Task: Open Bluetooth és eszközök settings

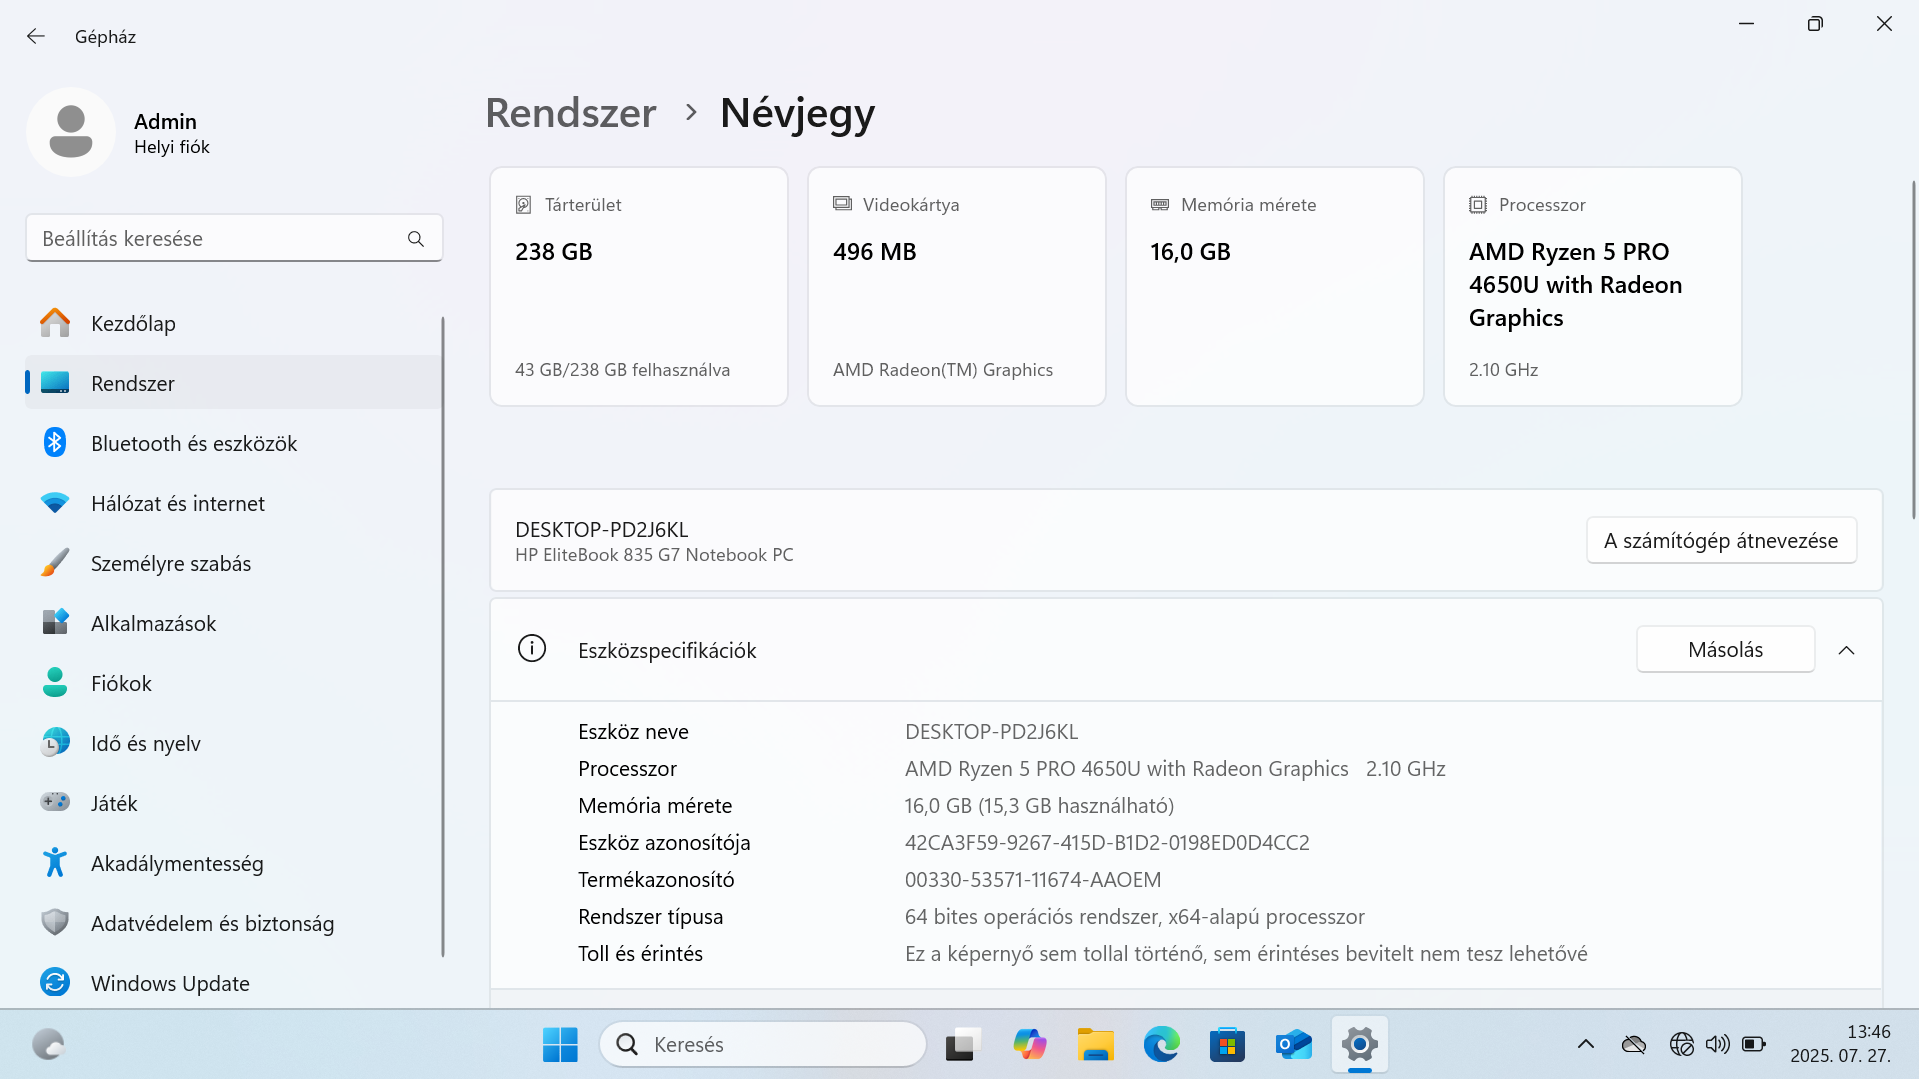Action: click(x=234, y=443)
